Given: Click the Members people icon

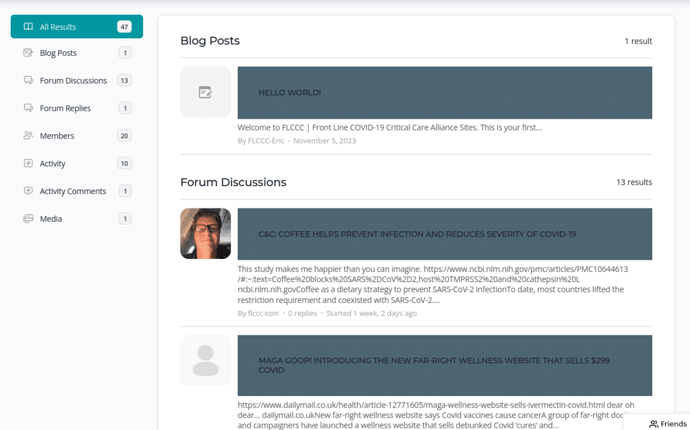Looking at the screenshot, I should click(28, 136).
